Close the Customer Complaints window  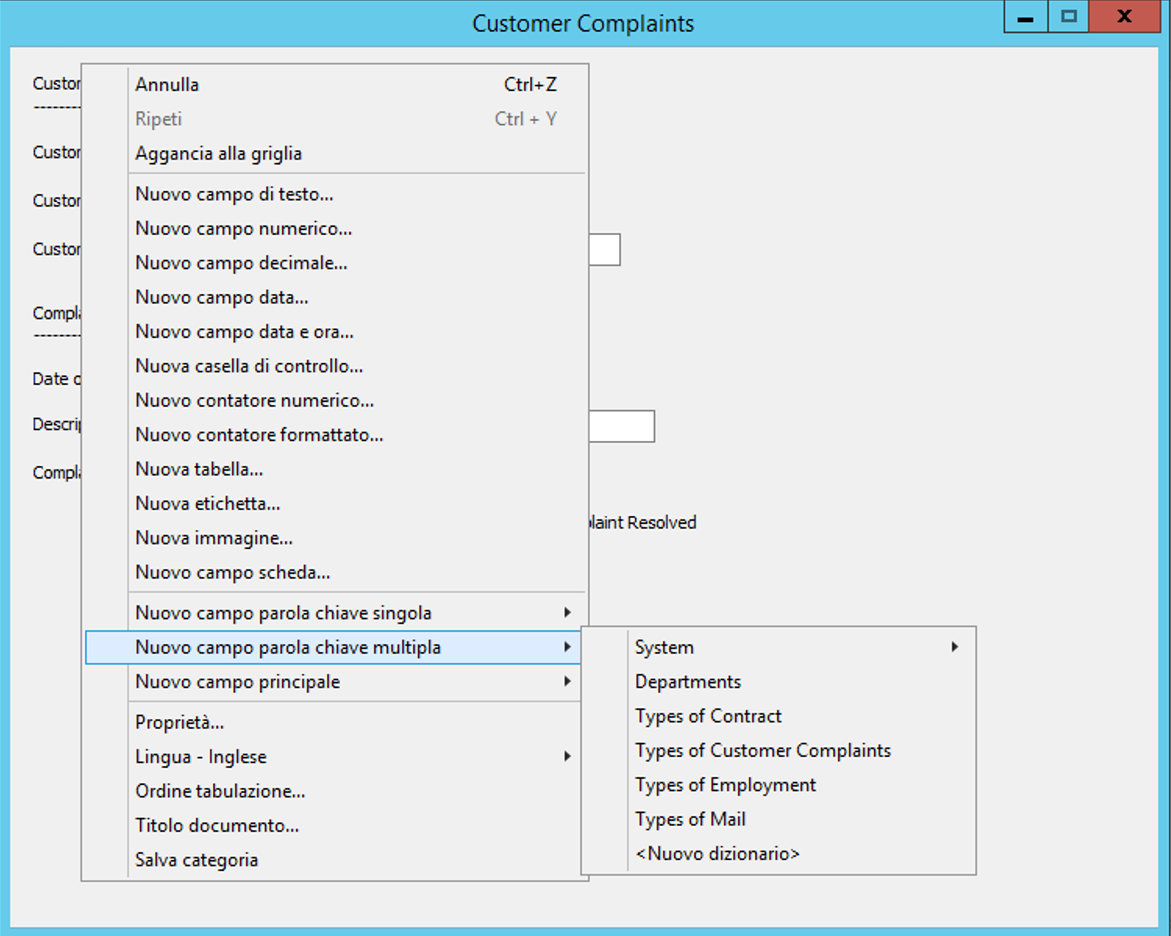[x=1125, y=16]
